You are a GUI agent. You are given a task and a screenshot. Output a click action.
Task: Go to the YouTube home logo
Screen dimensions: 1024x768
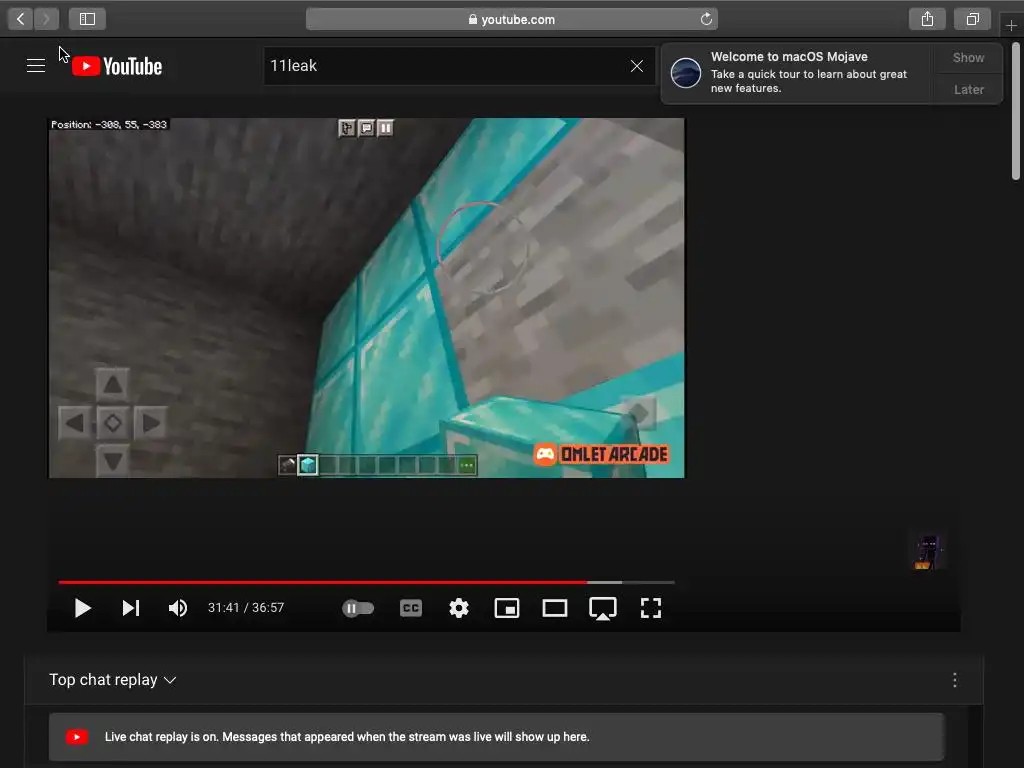coord(117,66)
